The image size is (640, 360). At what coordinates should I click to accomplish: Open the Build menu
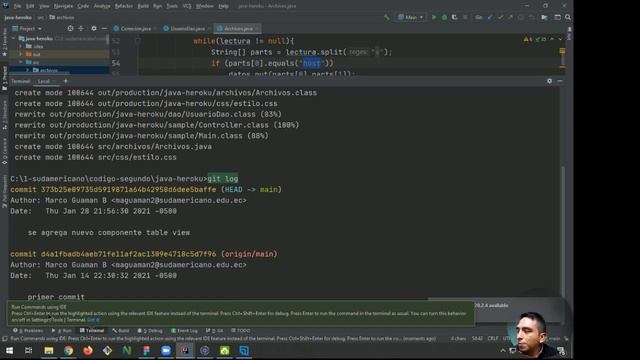[x=143, y=6]
